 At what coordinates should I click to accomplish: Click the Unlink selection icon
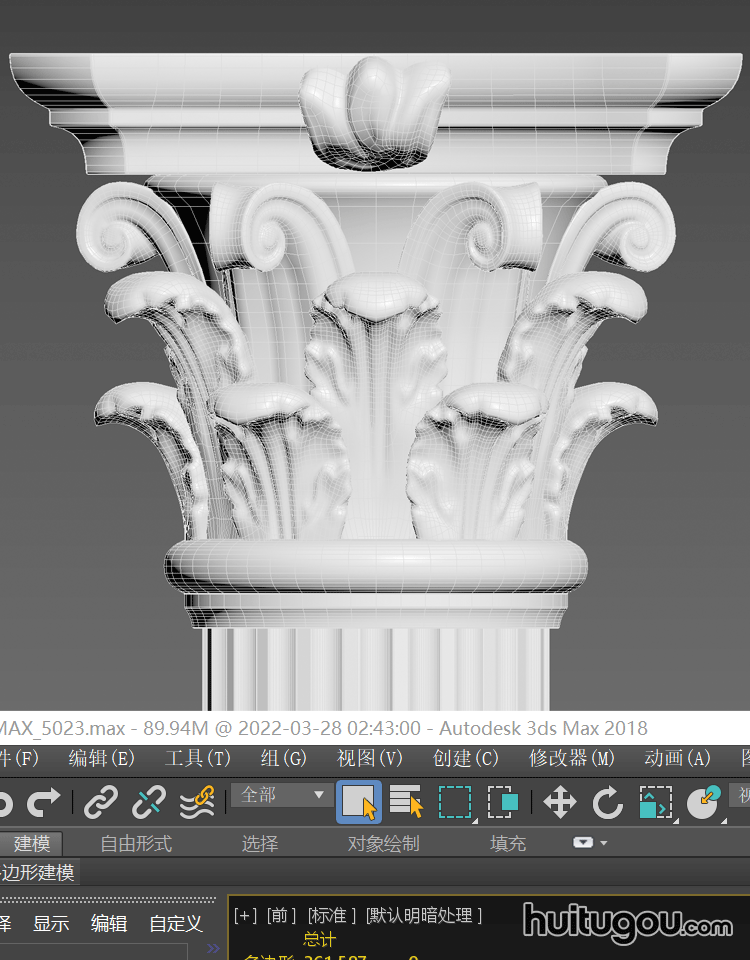click(x=150, y=802)
